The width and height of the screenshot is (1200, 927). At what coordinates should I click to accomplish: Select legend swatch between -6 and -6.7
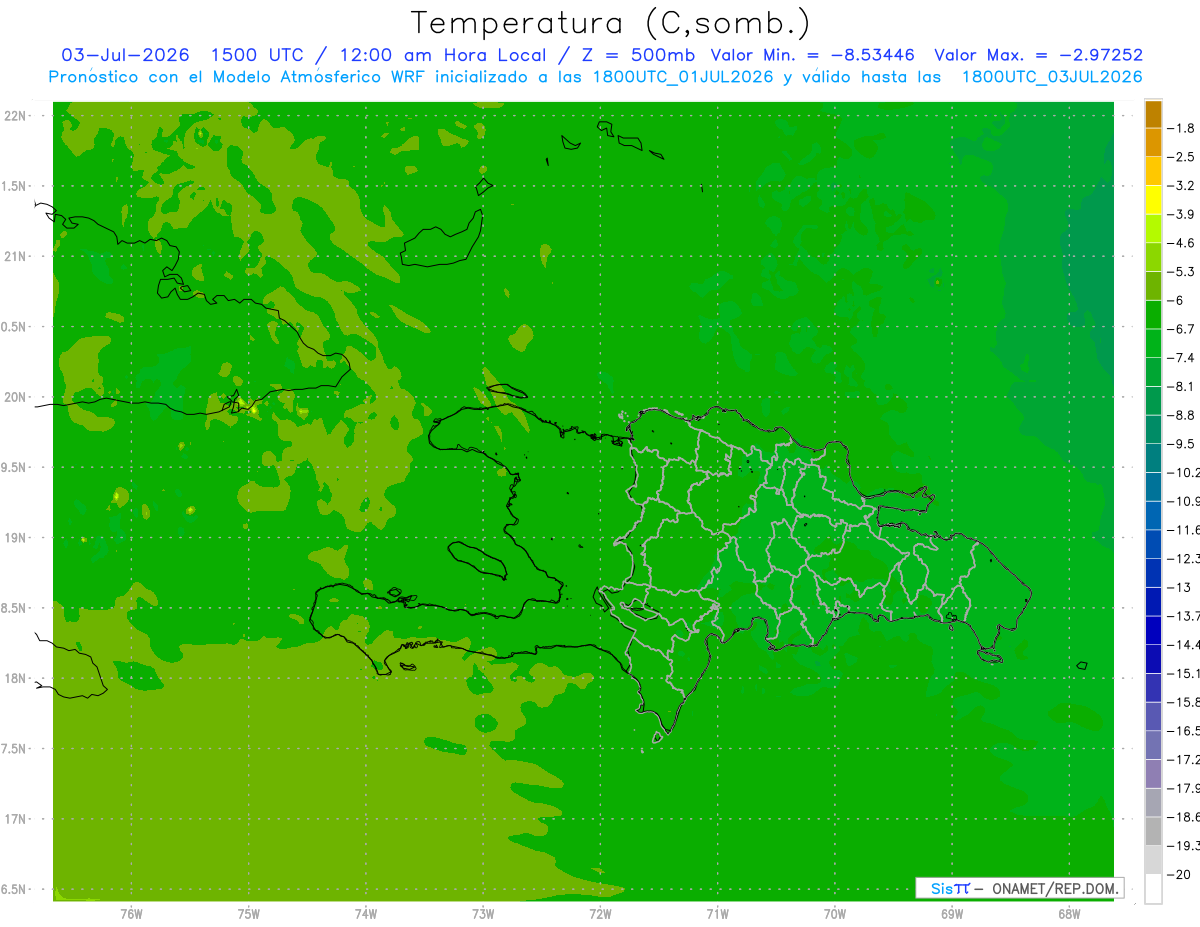point(1153,315)
